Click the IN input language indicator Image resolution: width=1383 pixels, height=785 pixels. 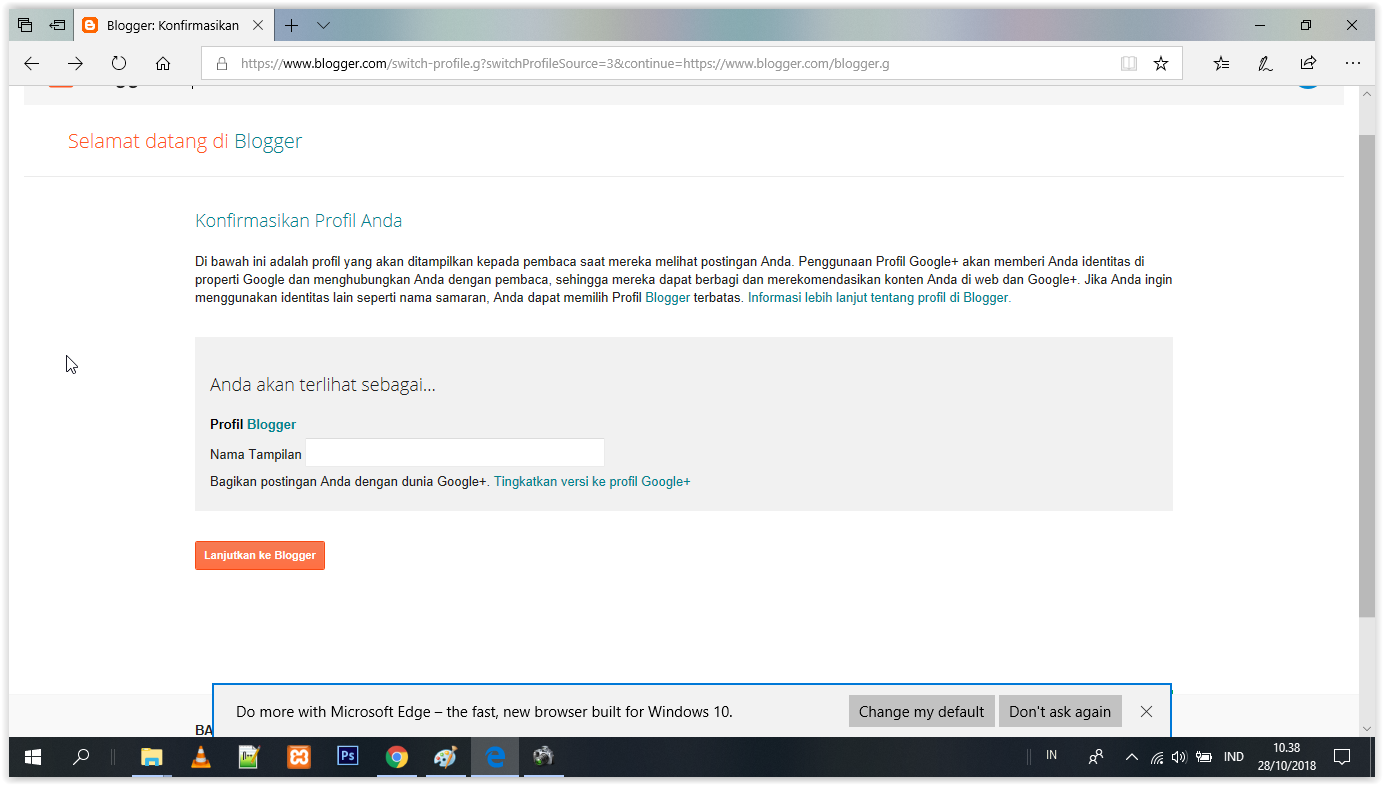(x=1051, y=756)
